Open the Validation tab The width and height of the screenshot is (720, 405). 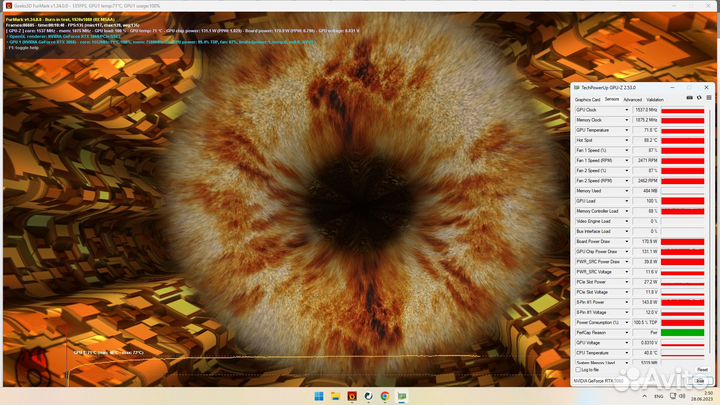[x=655, y=99]
